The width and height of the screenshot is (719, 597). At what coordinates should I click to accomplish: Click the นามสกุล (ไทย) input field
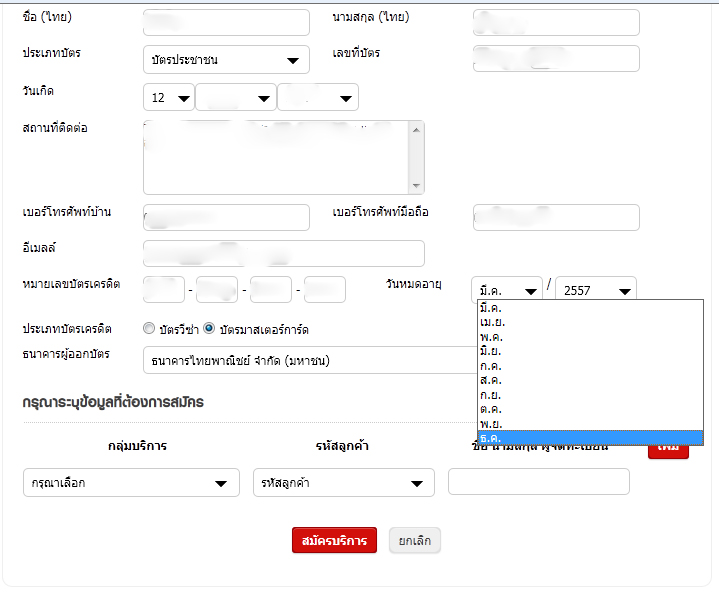pyautogui.click(x=556, y=22)
